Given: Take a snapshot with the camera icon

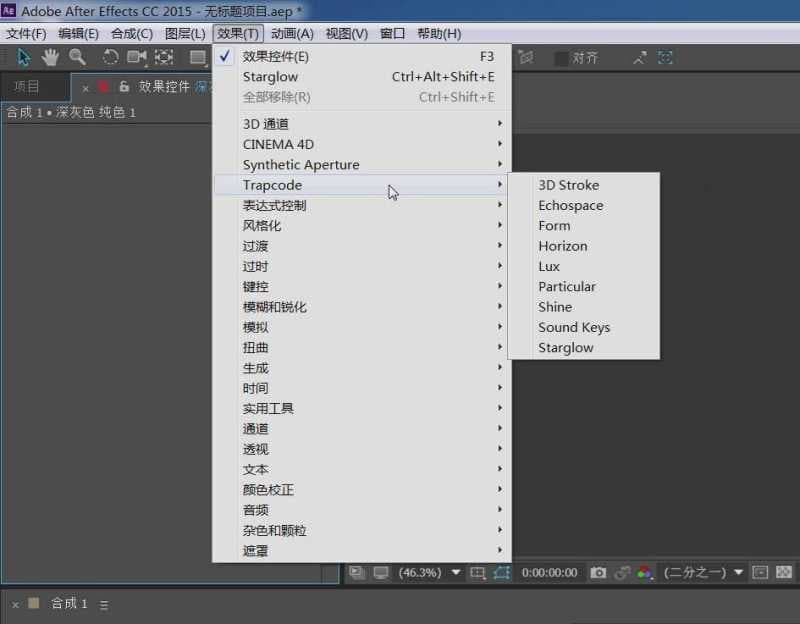Looking at the screenshot, I should coord(597,573).
